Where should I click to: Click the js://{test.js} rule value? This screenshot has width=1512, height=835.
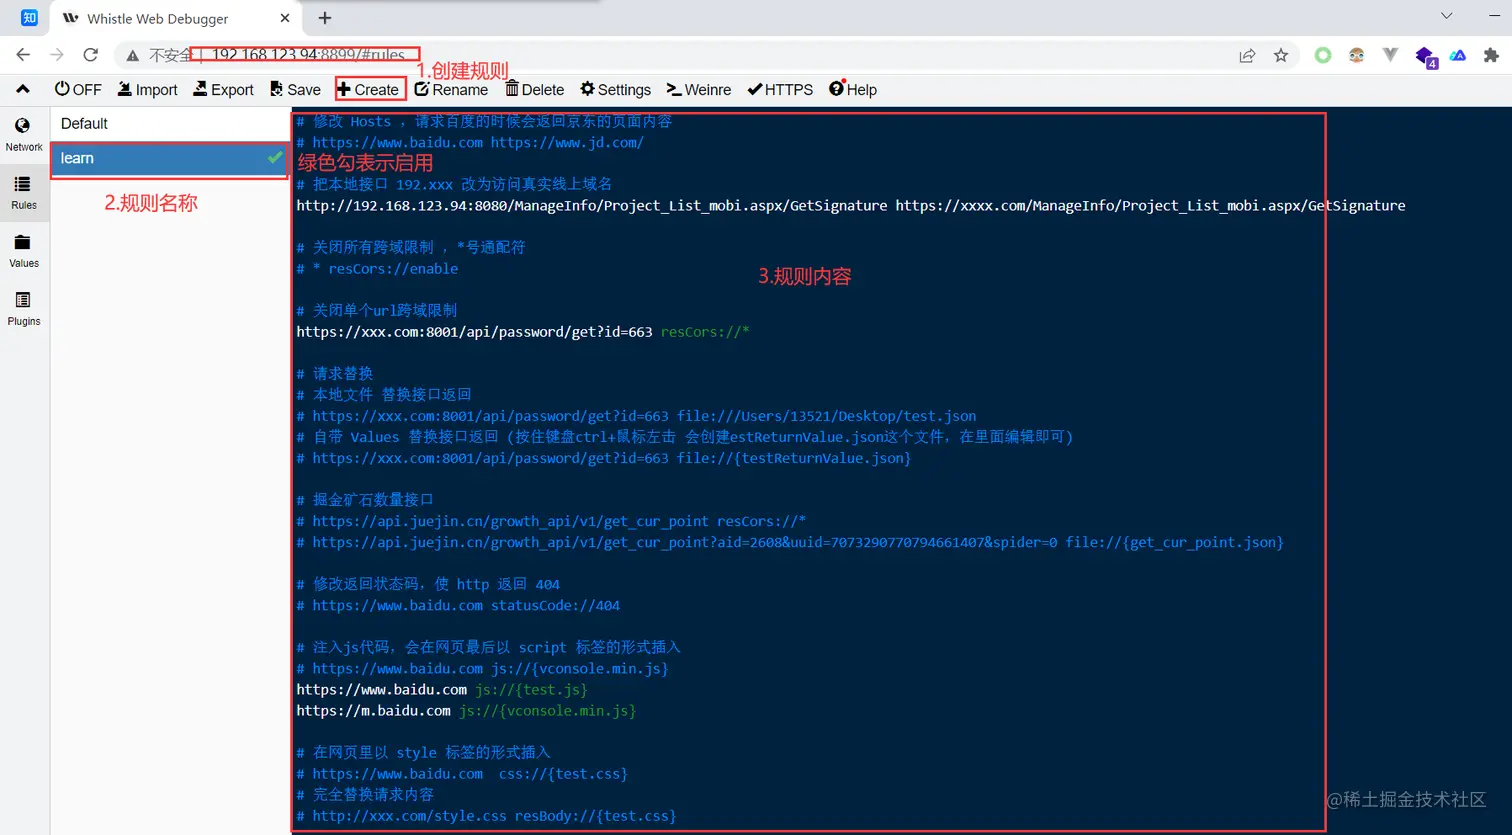coord(531,689)
